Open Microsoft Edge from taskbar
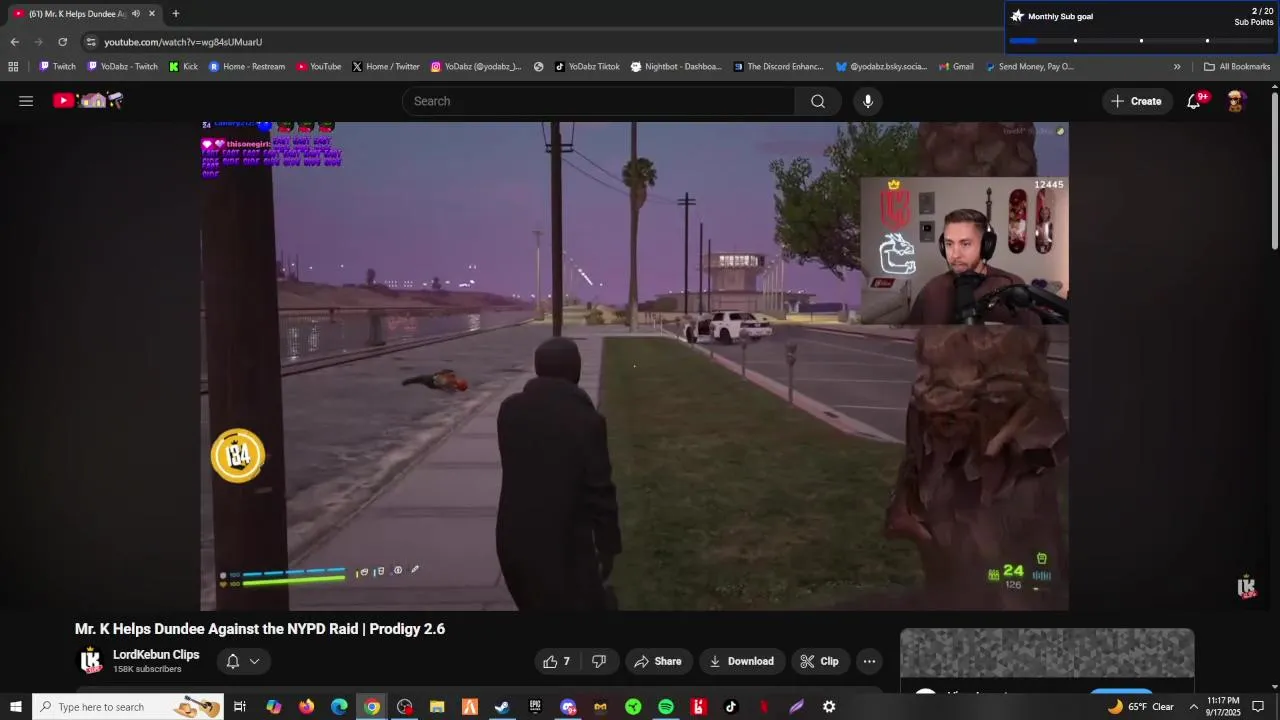1280x720 pixels. 339,707
